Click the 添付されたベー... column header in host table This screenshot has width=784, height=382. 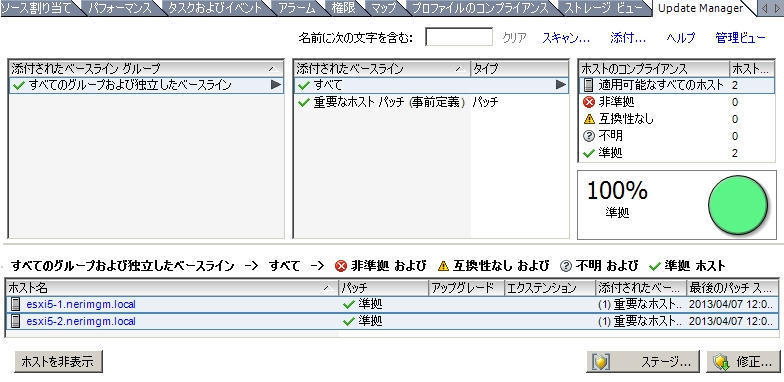point(641,288)
